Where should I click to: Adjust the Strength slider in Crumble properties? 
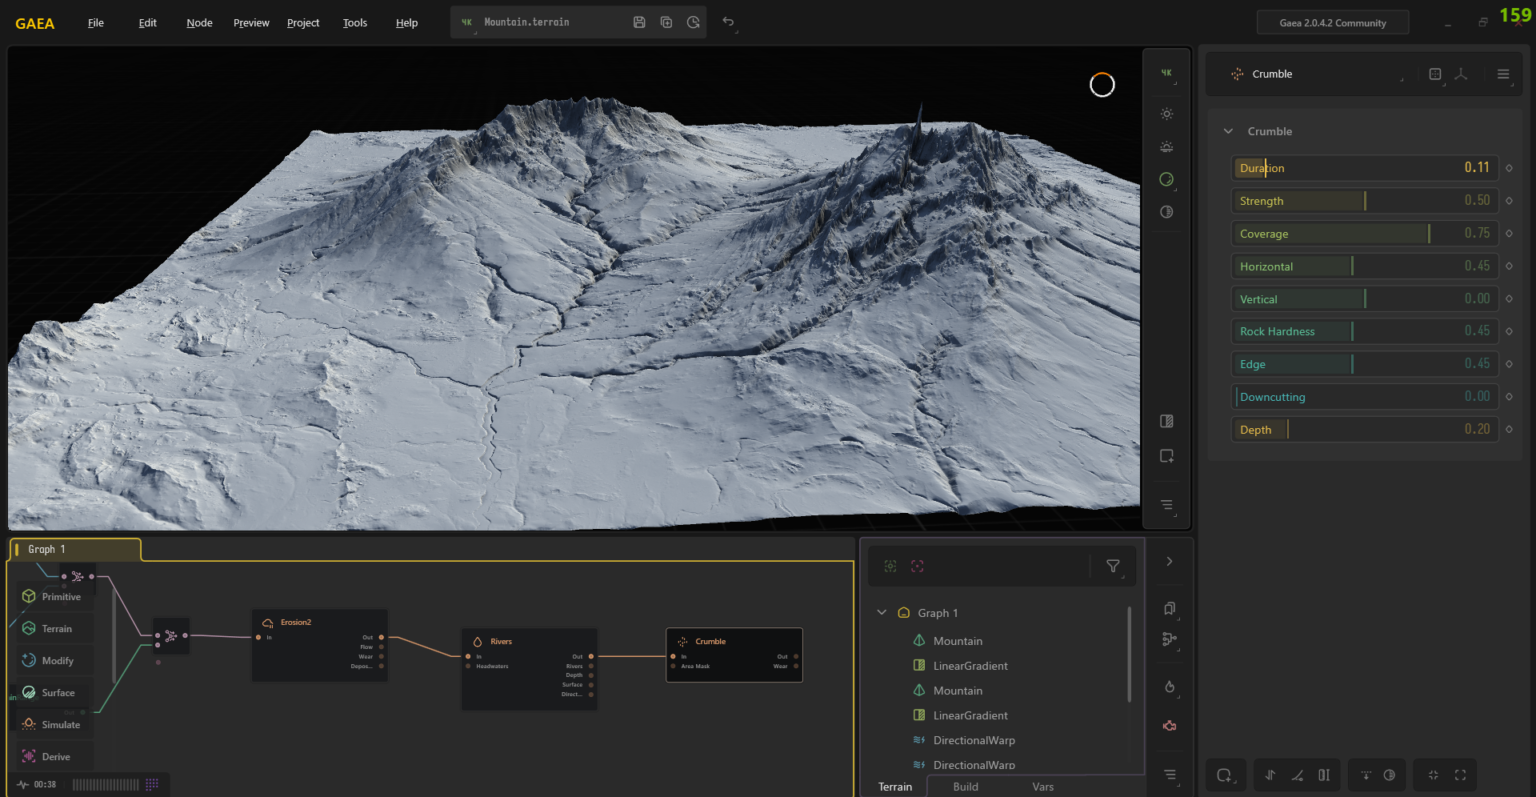click(1364, 200)
